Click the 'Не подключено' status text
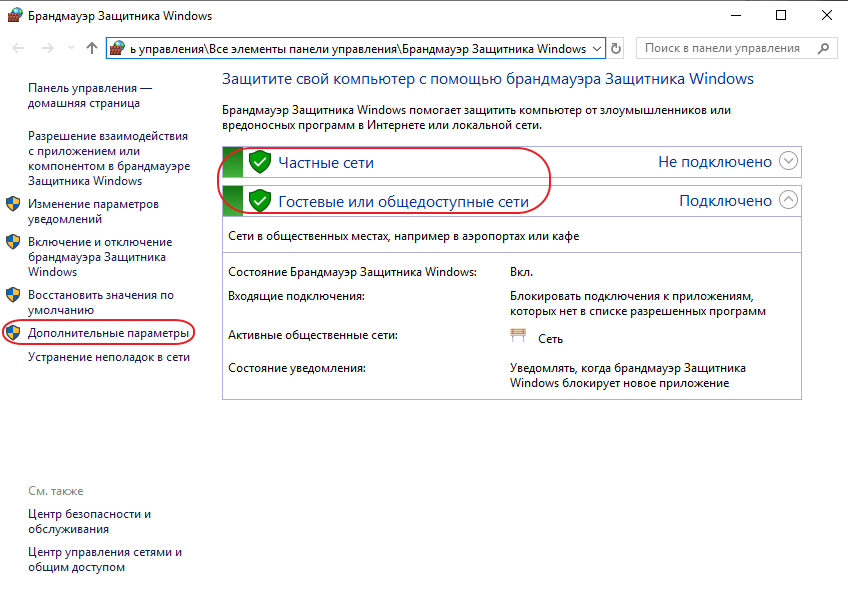848x592 pixels. (x=714, y=162)
